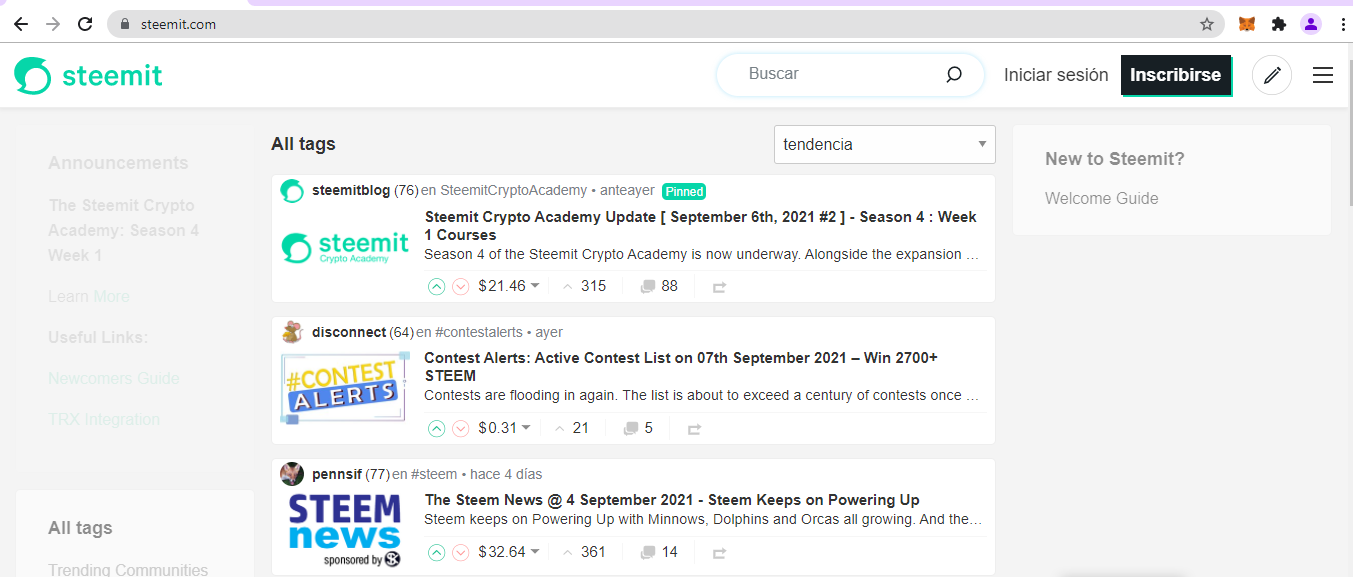The height and width of the screenshot is (577, 1353).
Task: Open the browser extensions puzzle icon
Action: pos(1279,24)
